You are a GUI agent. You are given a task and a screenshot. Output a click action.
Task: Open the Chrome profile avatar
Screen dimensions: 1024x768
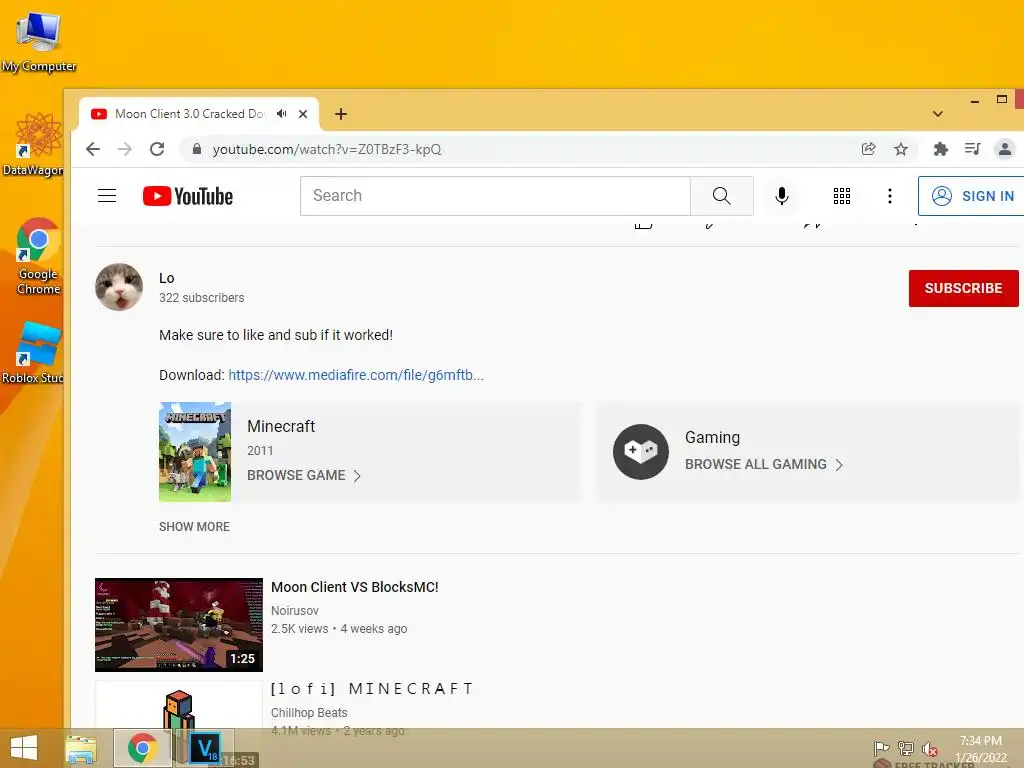(x=1005, y=149)
